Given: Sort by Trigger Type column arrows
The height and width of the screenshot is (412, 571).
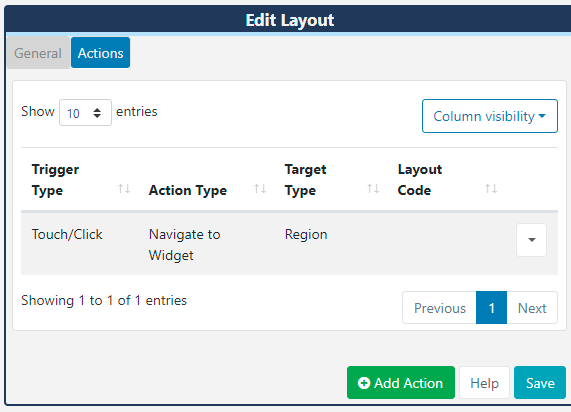Looking at the screenshot, I should coord(124,189).
